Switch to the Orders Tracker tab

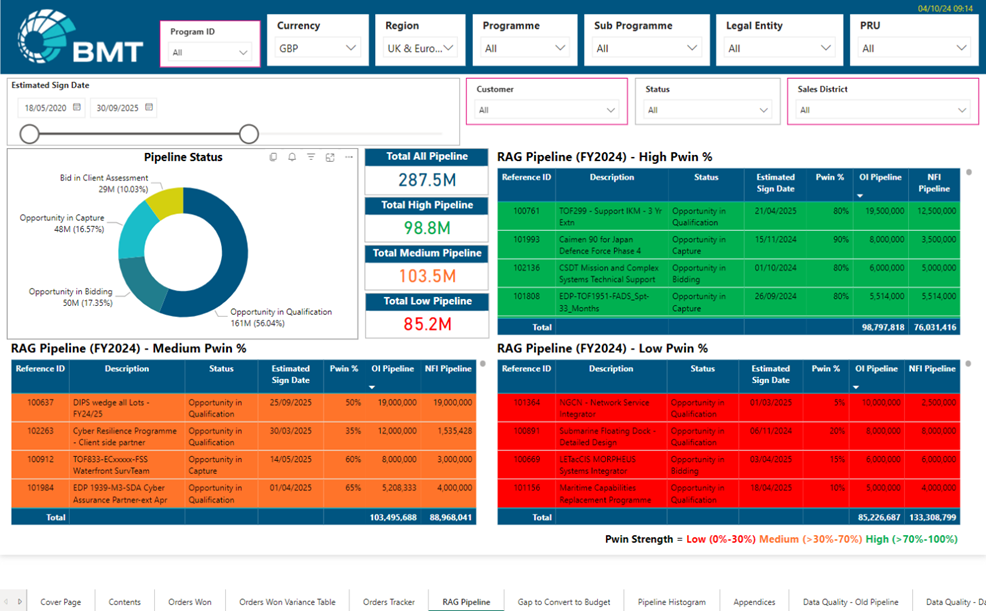[x=388, y=602]
